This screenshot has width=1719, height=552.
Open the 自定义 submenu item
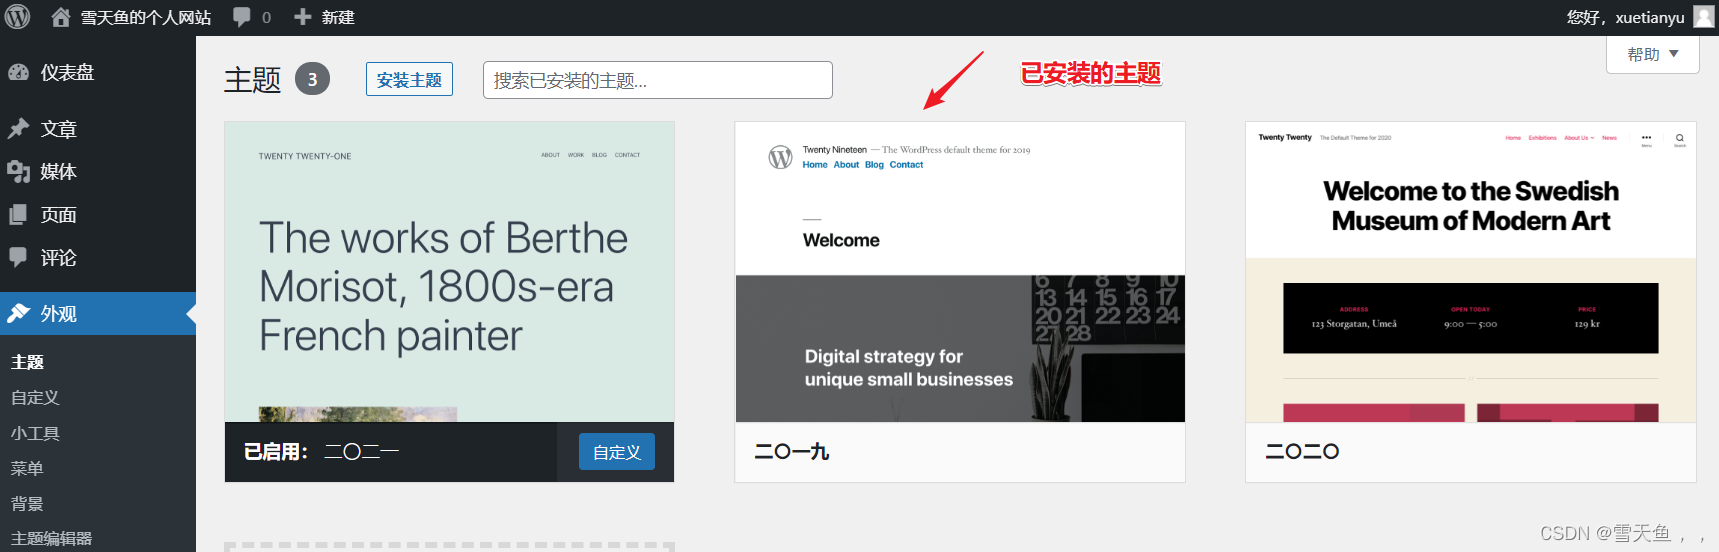click(x=35, y=397)
